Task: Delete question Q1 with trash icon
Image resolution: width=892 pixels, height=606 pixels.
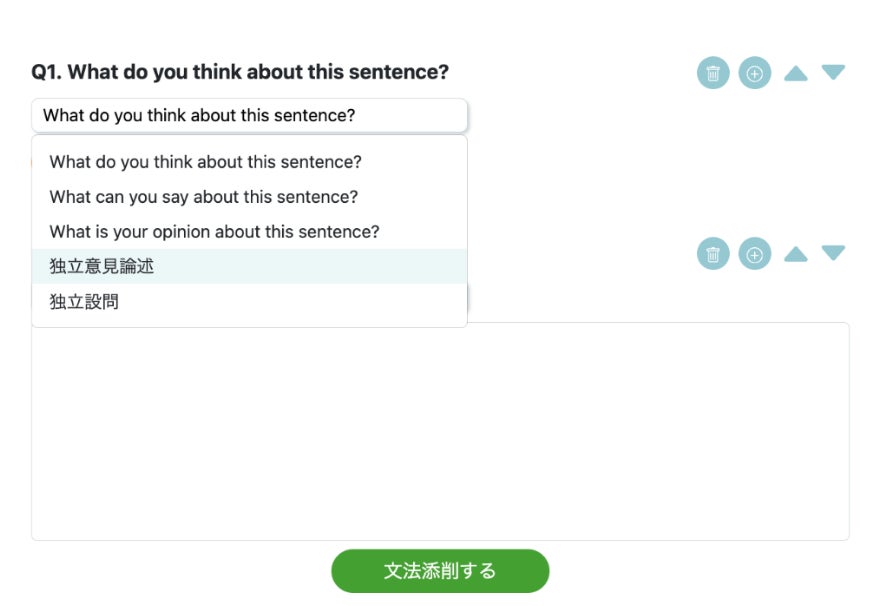Action: [713, 73]
